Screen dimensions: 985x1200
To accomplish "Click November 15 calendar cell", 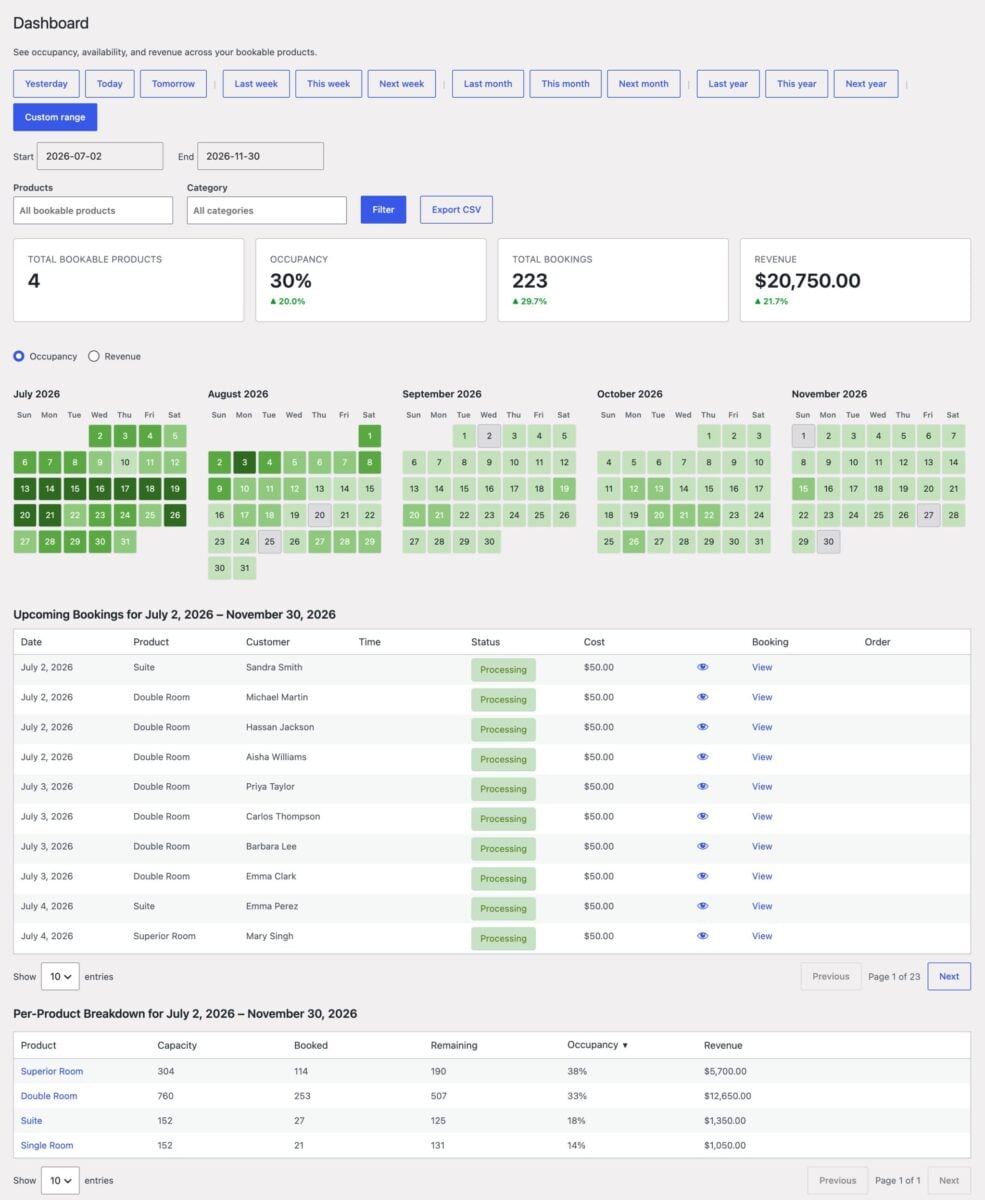I will click(x=804, y=490).
